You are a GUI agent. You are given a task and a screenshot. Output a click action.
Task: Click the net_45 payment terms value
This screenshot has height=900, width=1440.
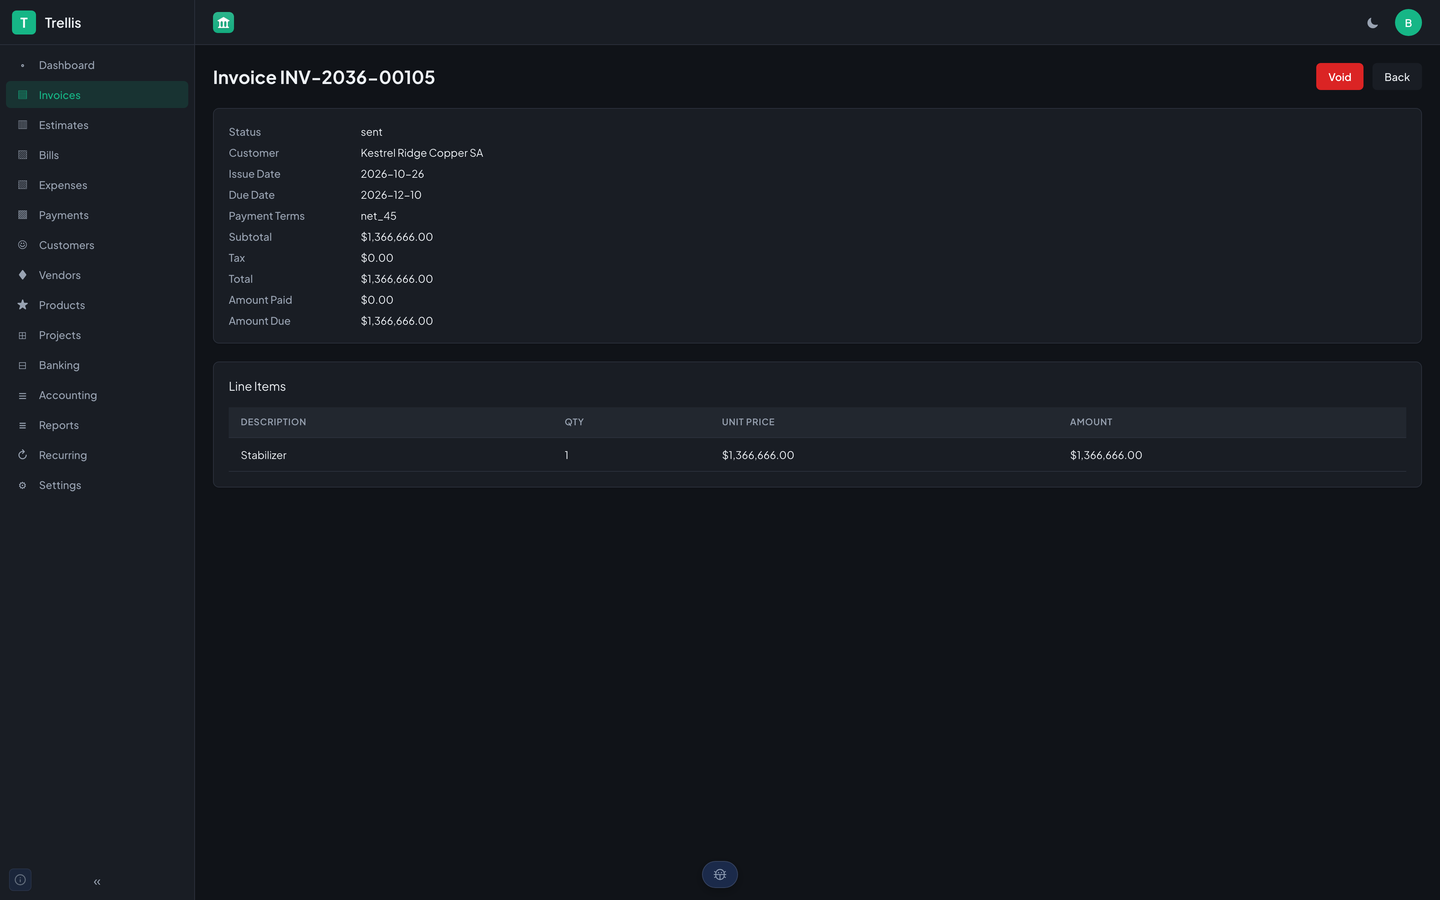coord(379,216)
